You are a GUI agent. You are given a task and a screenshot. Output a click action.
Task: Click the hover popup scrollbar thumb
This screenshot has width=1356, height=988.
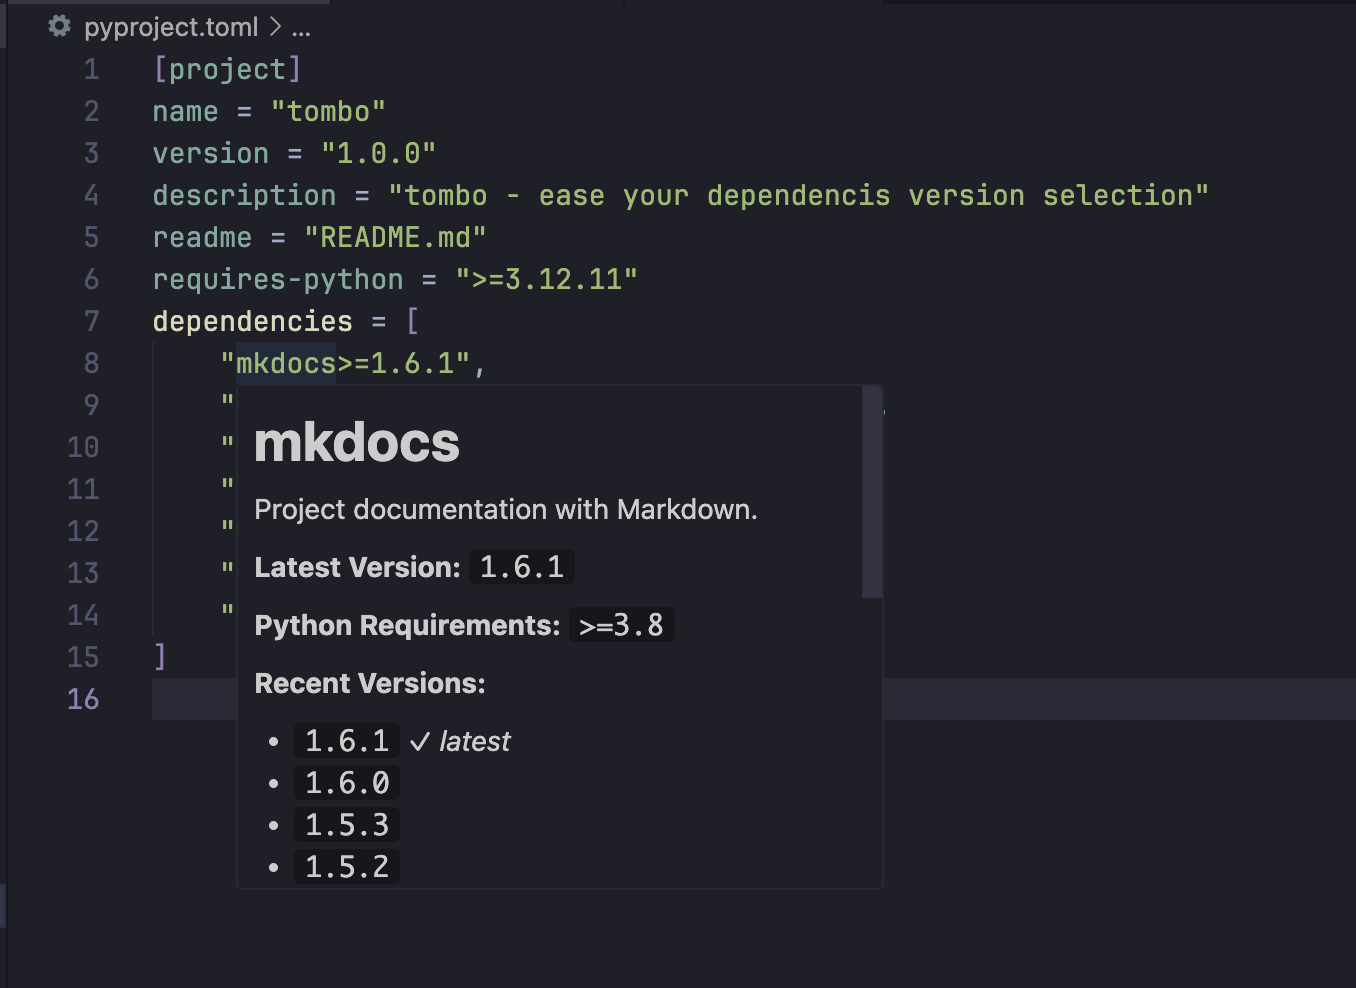click(x=872, y=492)
